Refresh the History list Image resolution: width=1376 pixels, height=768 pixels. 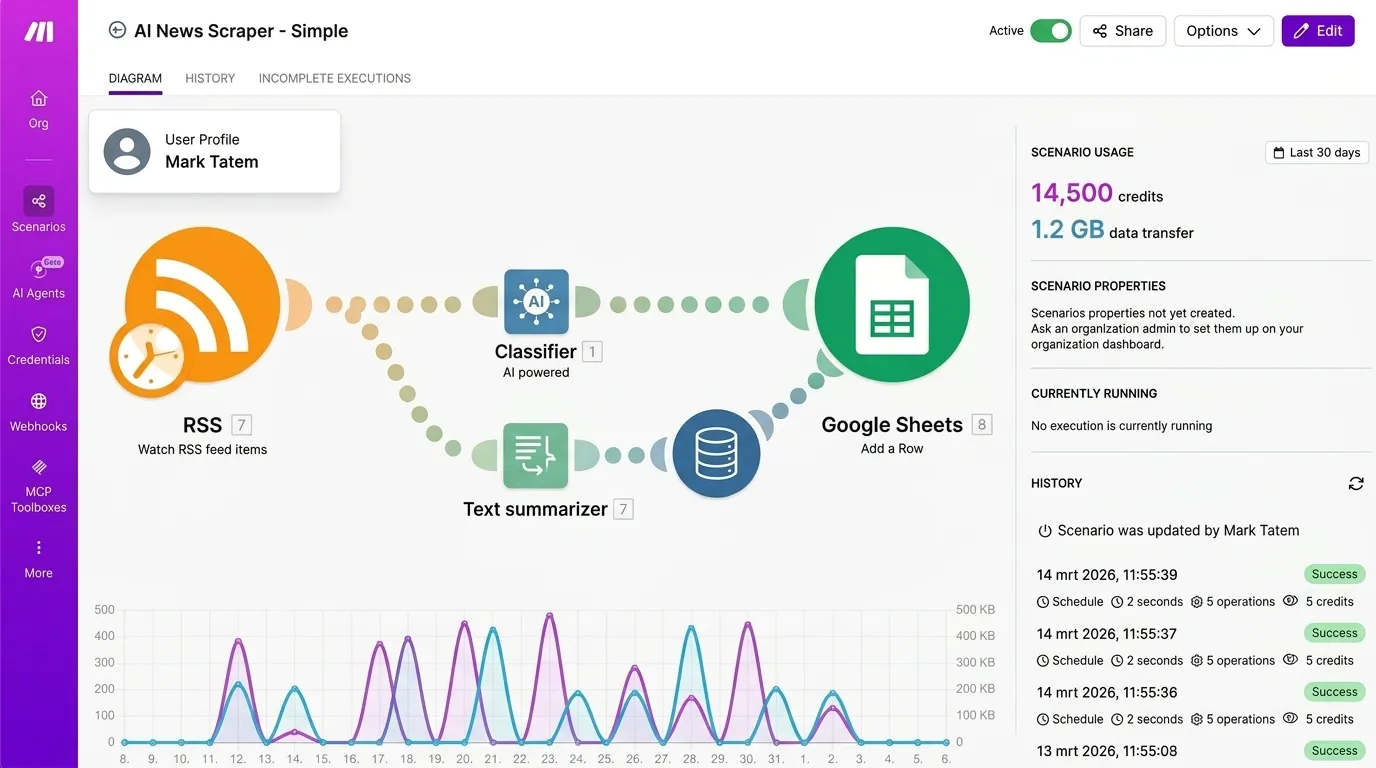point(1356,483)
